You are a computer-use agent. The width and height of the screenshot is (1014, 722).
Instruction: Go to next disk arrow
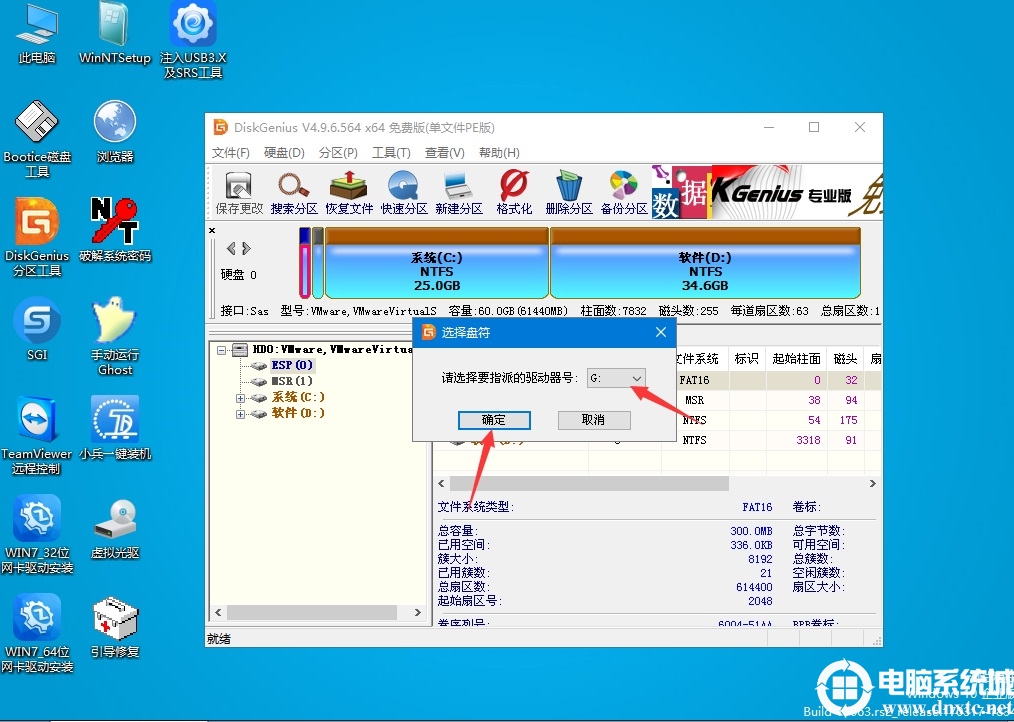(246, 248)
